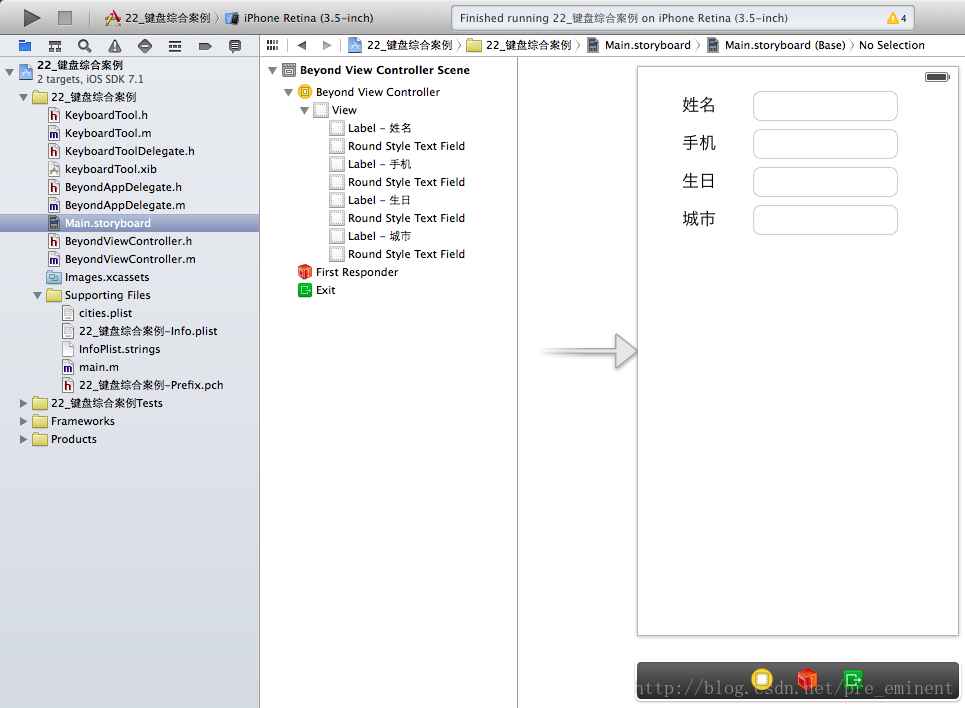Open BeyondViewController.h file
The width and height of the screenshot is (965, 708).
pos(129,241)
